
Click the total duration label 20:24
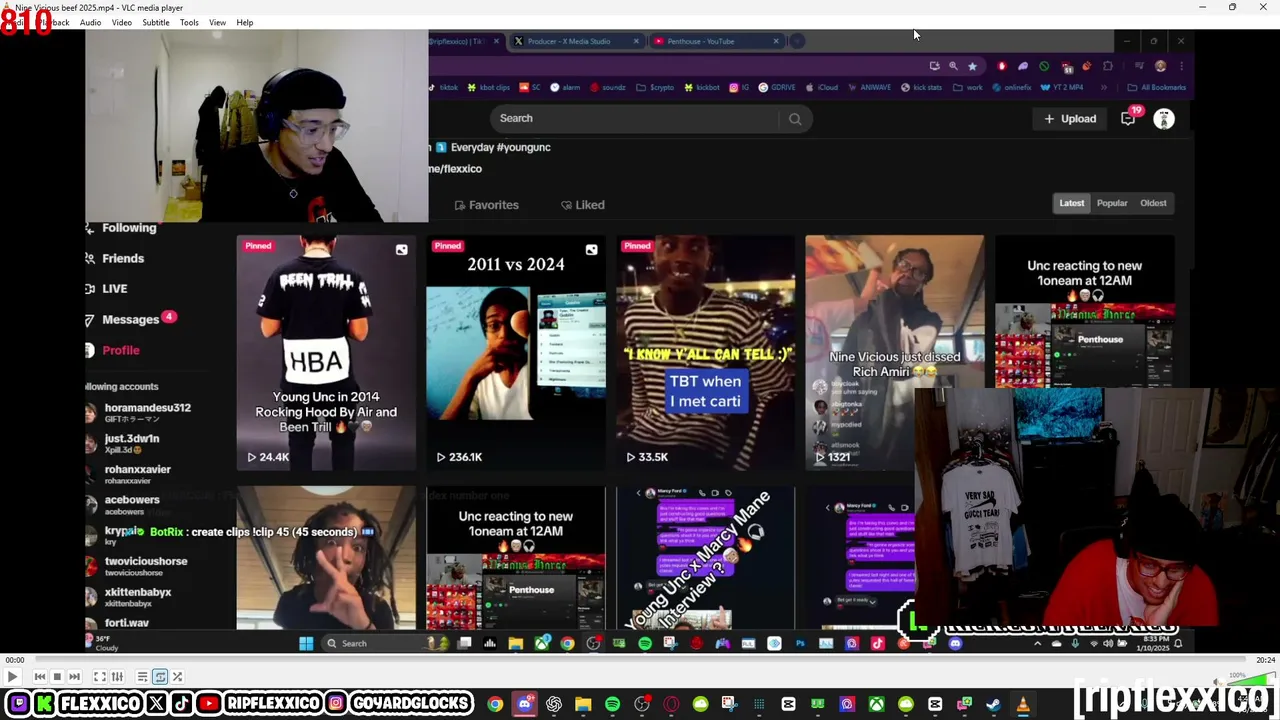(1265, 660)
